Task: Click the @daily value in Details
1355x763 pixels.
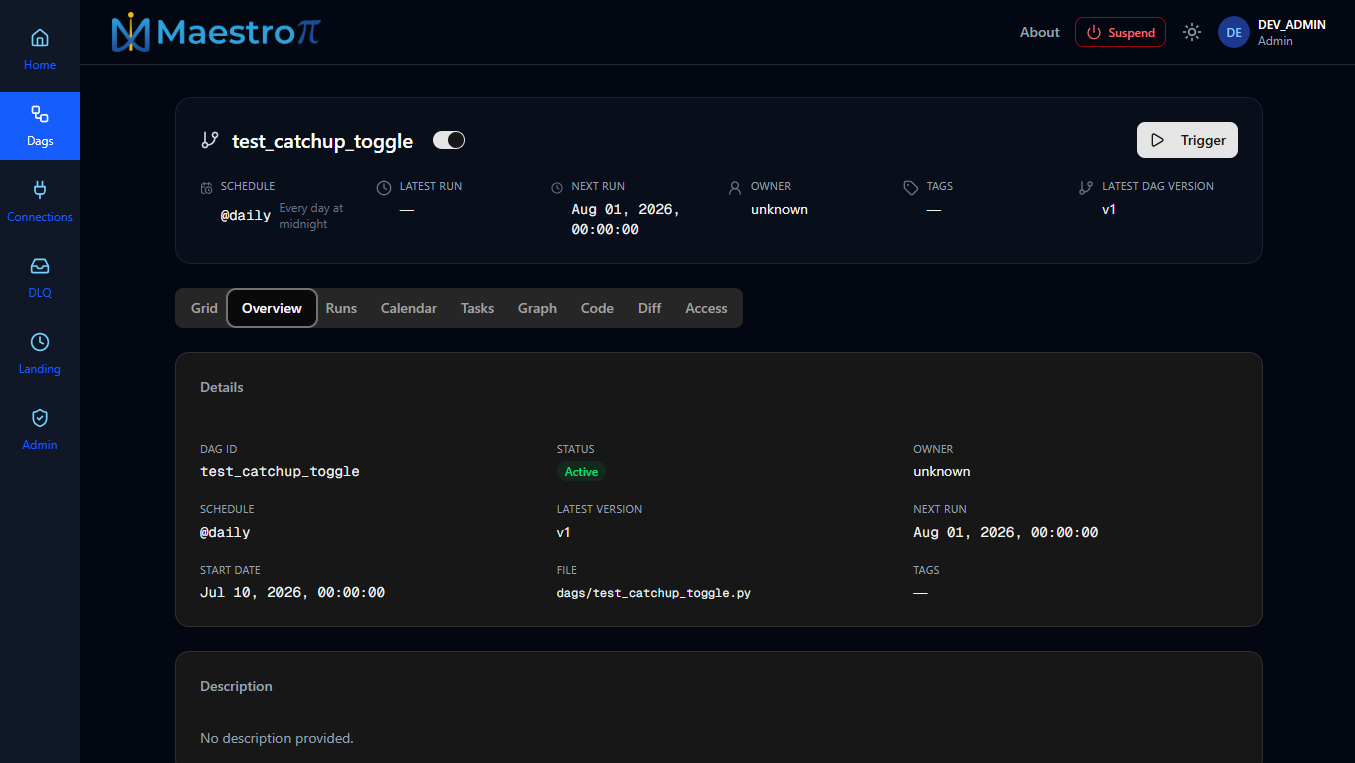Action: tap(225, 532)
